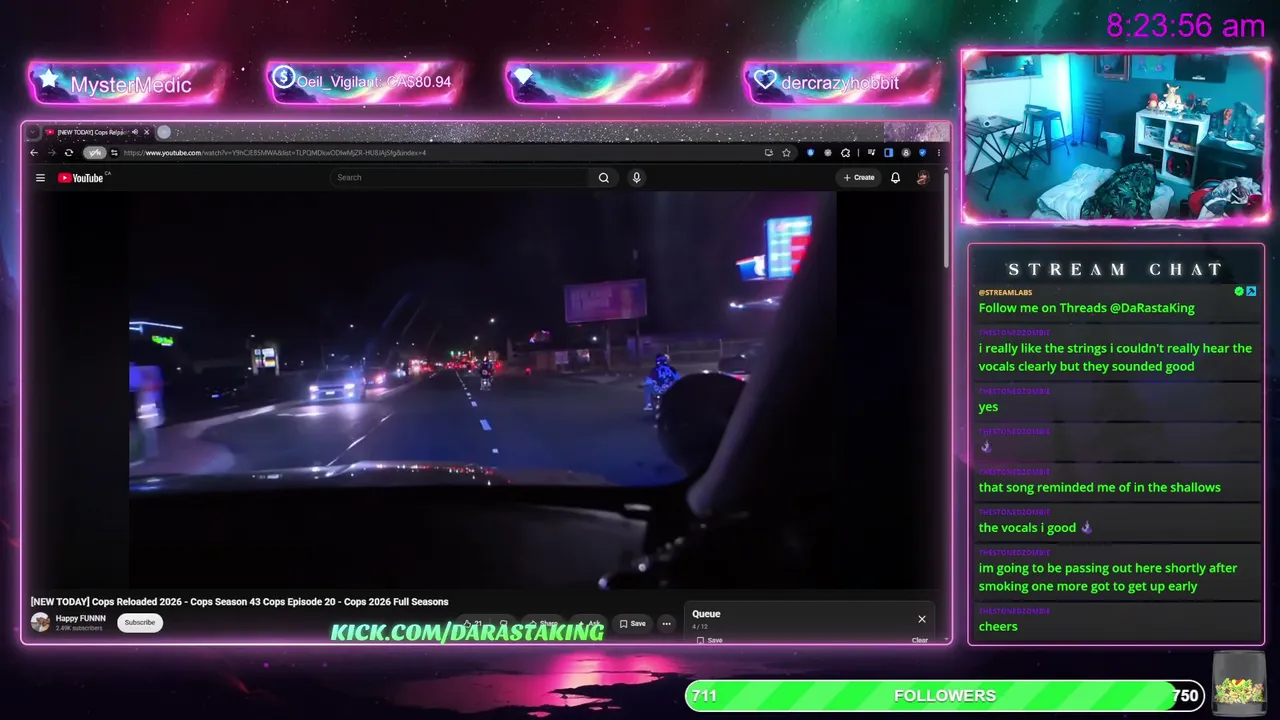Subscribe to the Happy FUNNN channel

[140, 622]
